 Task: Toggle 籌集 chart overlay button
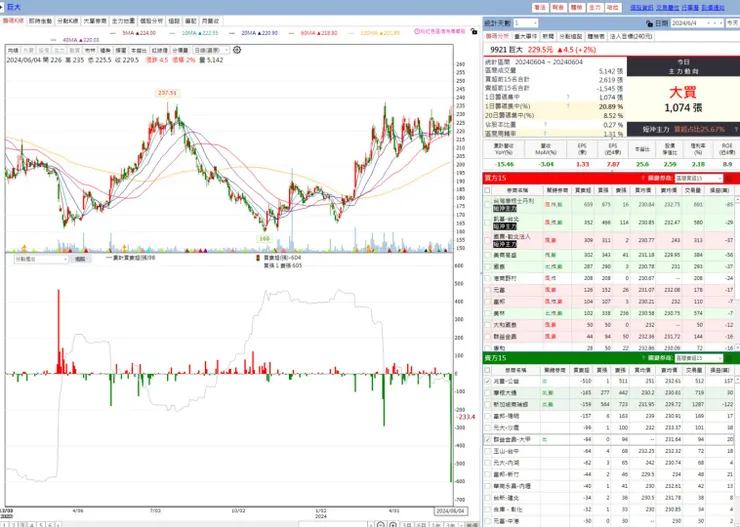tap(105, 50)
